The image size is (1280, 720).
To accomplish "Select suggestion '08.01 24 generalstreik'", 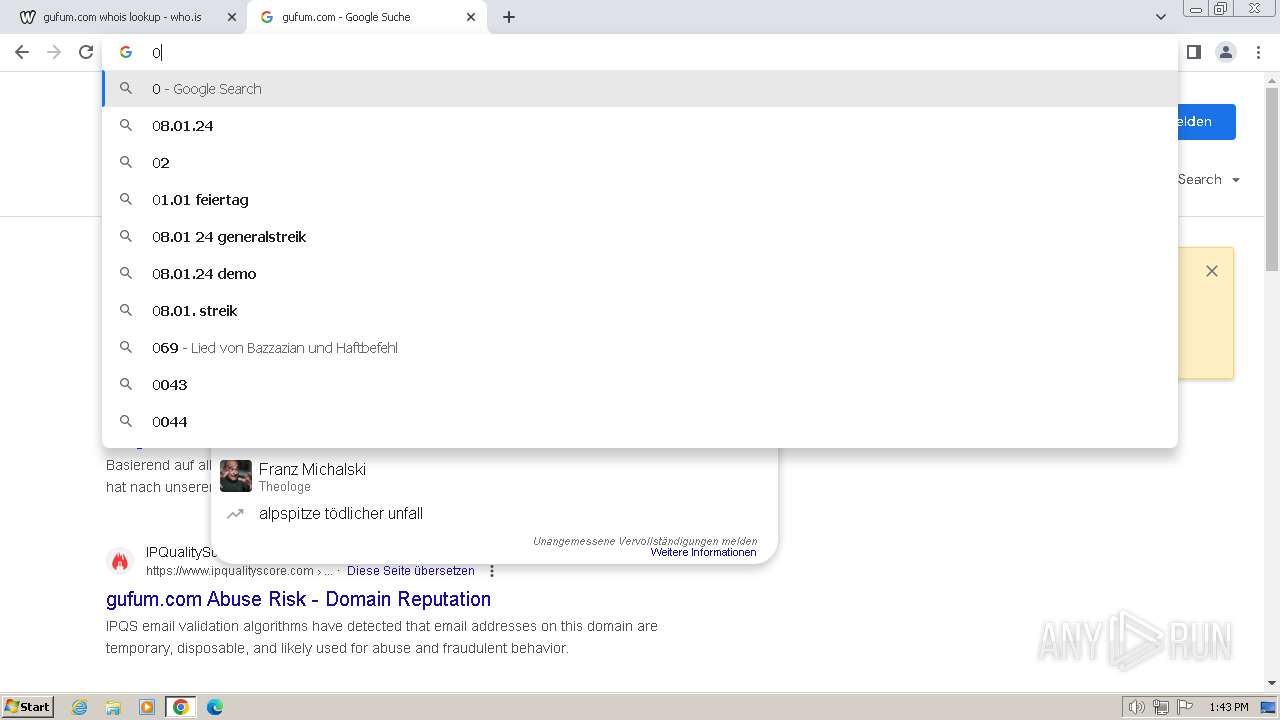I will click(x=640, y=237).
